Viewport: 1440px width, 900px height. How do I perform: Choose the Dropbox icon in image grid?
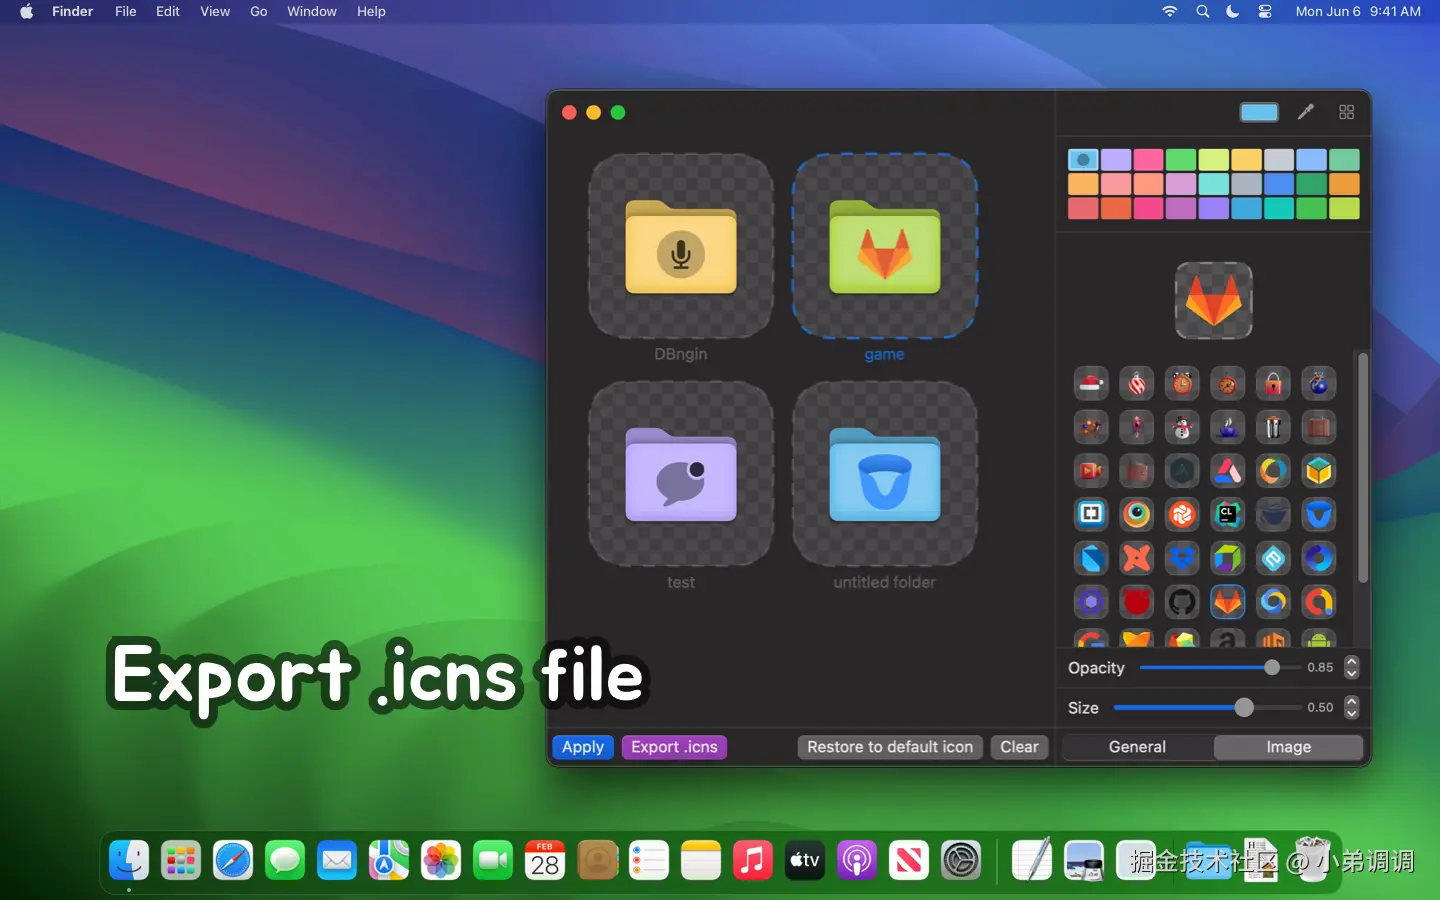click(x=1182, y=558)
